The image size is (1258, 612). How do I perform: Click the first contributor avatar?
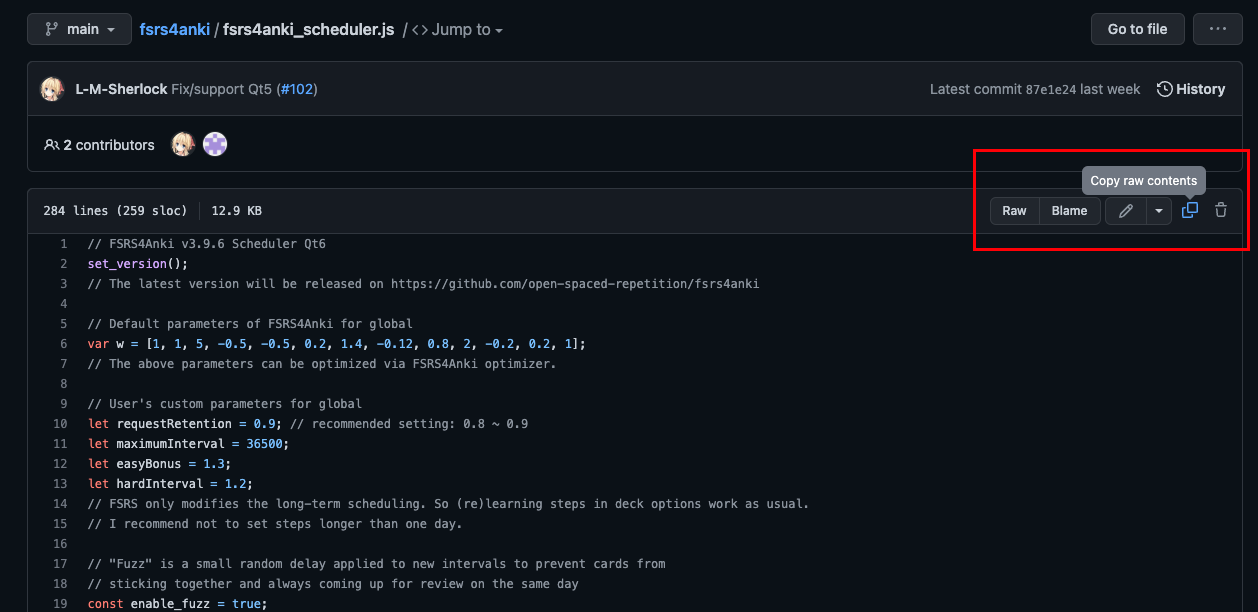coord(182,145)
